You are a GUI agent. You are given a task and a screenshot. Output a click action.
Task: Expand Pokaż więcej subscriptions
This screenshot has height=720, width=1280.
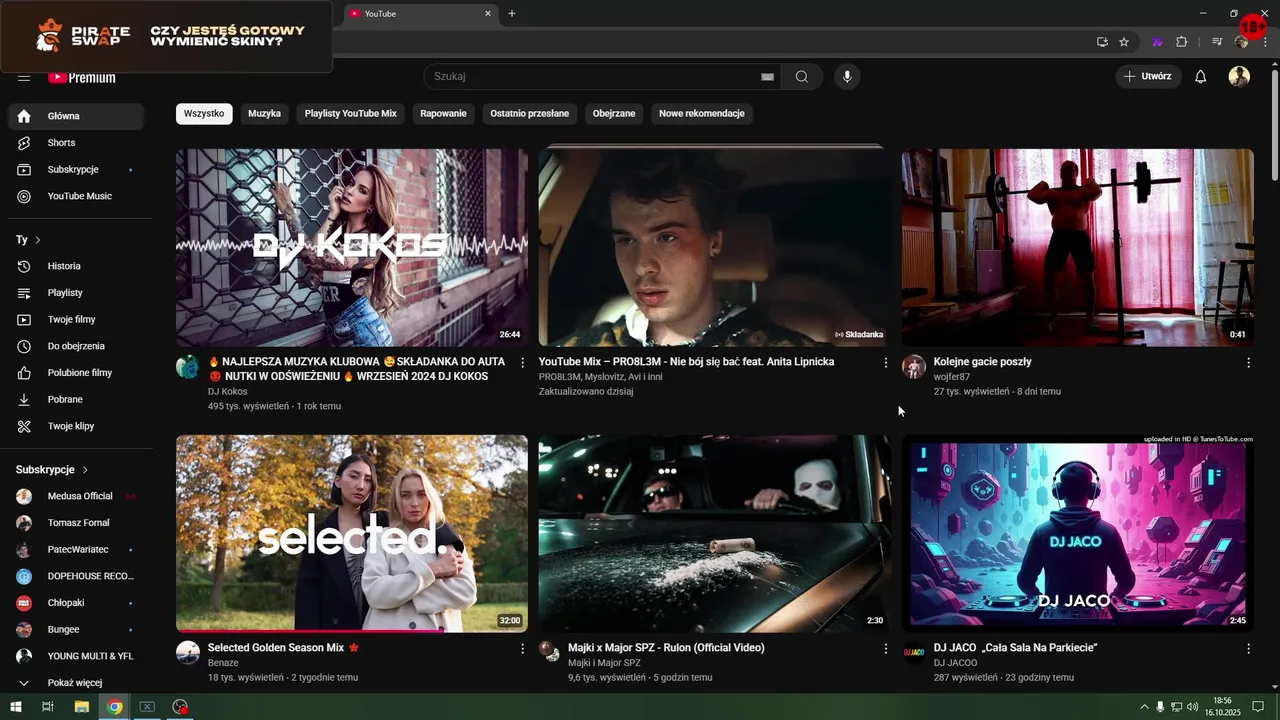(x=76, y=683)
